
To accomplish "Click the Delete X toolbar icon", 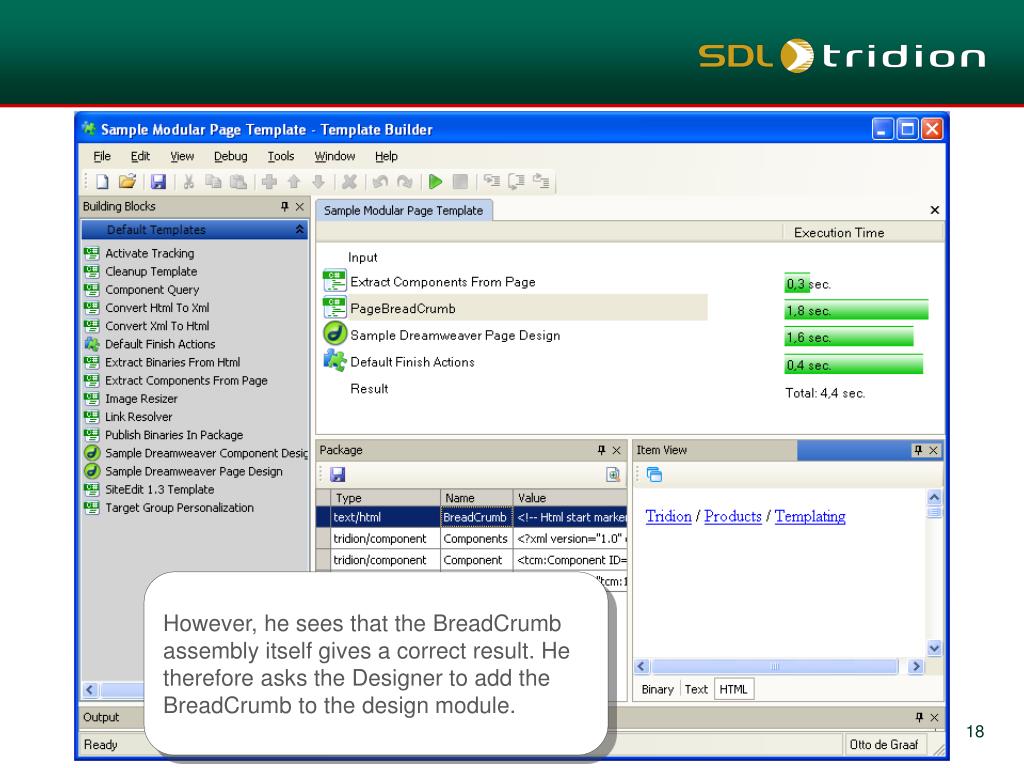I will point(349,182).
